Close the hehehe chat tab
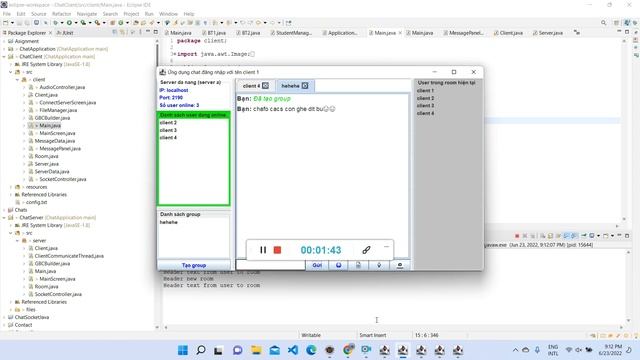 point(305,86)
